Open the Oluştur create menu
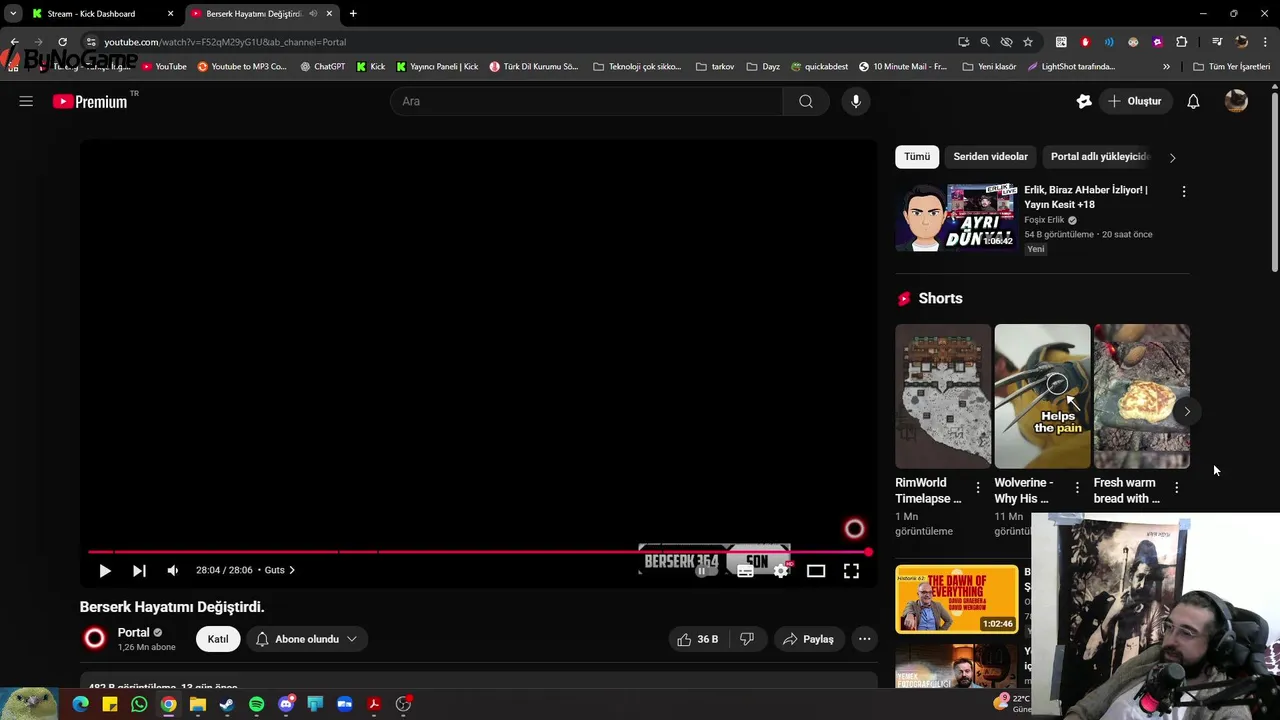 [x=1135, y=101]
